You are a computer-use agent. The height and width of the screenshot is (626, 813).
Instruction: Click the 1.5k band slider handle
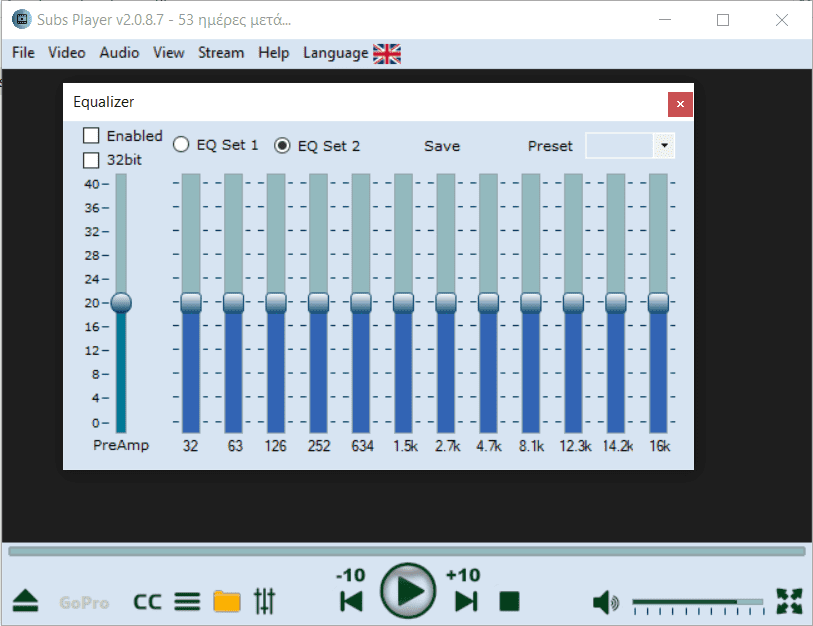click(403, 302)
